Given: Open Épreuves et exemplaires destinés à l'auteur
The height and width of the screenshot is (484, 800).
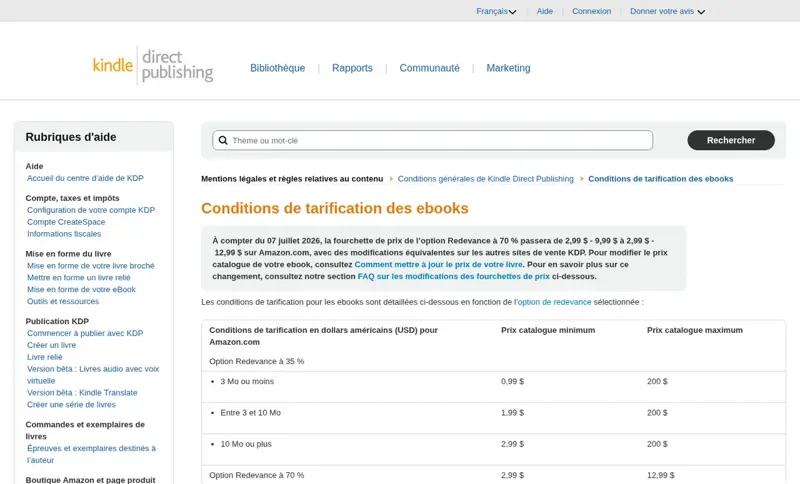Looking at the screenshot, I should [91, 454].
